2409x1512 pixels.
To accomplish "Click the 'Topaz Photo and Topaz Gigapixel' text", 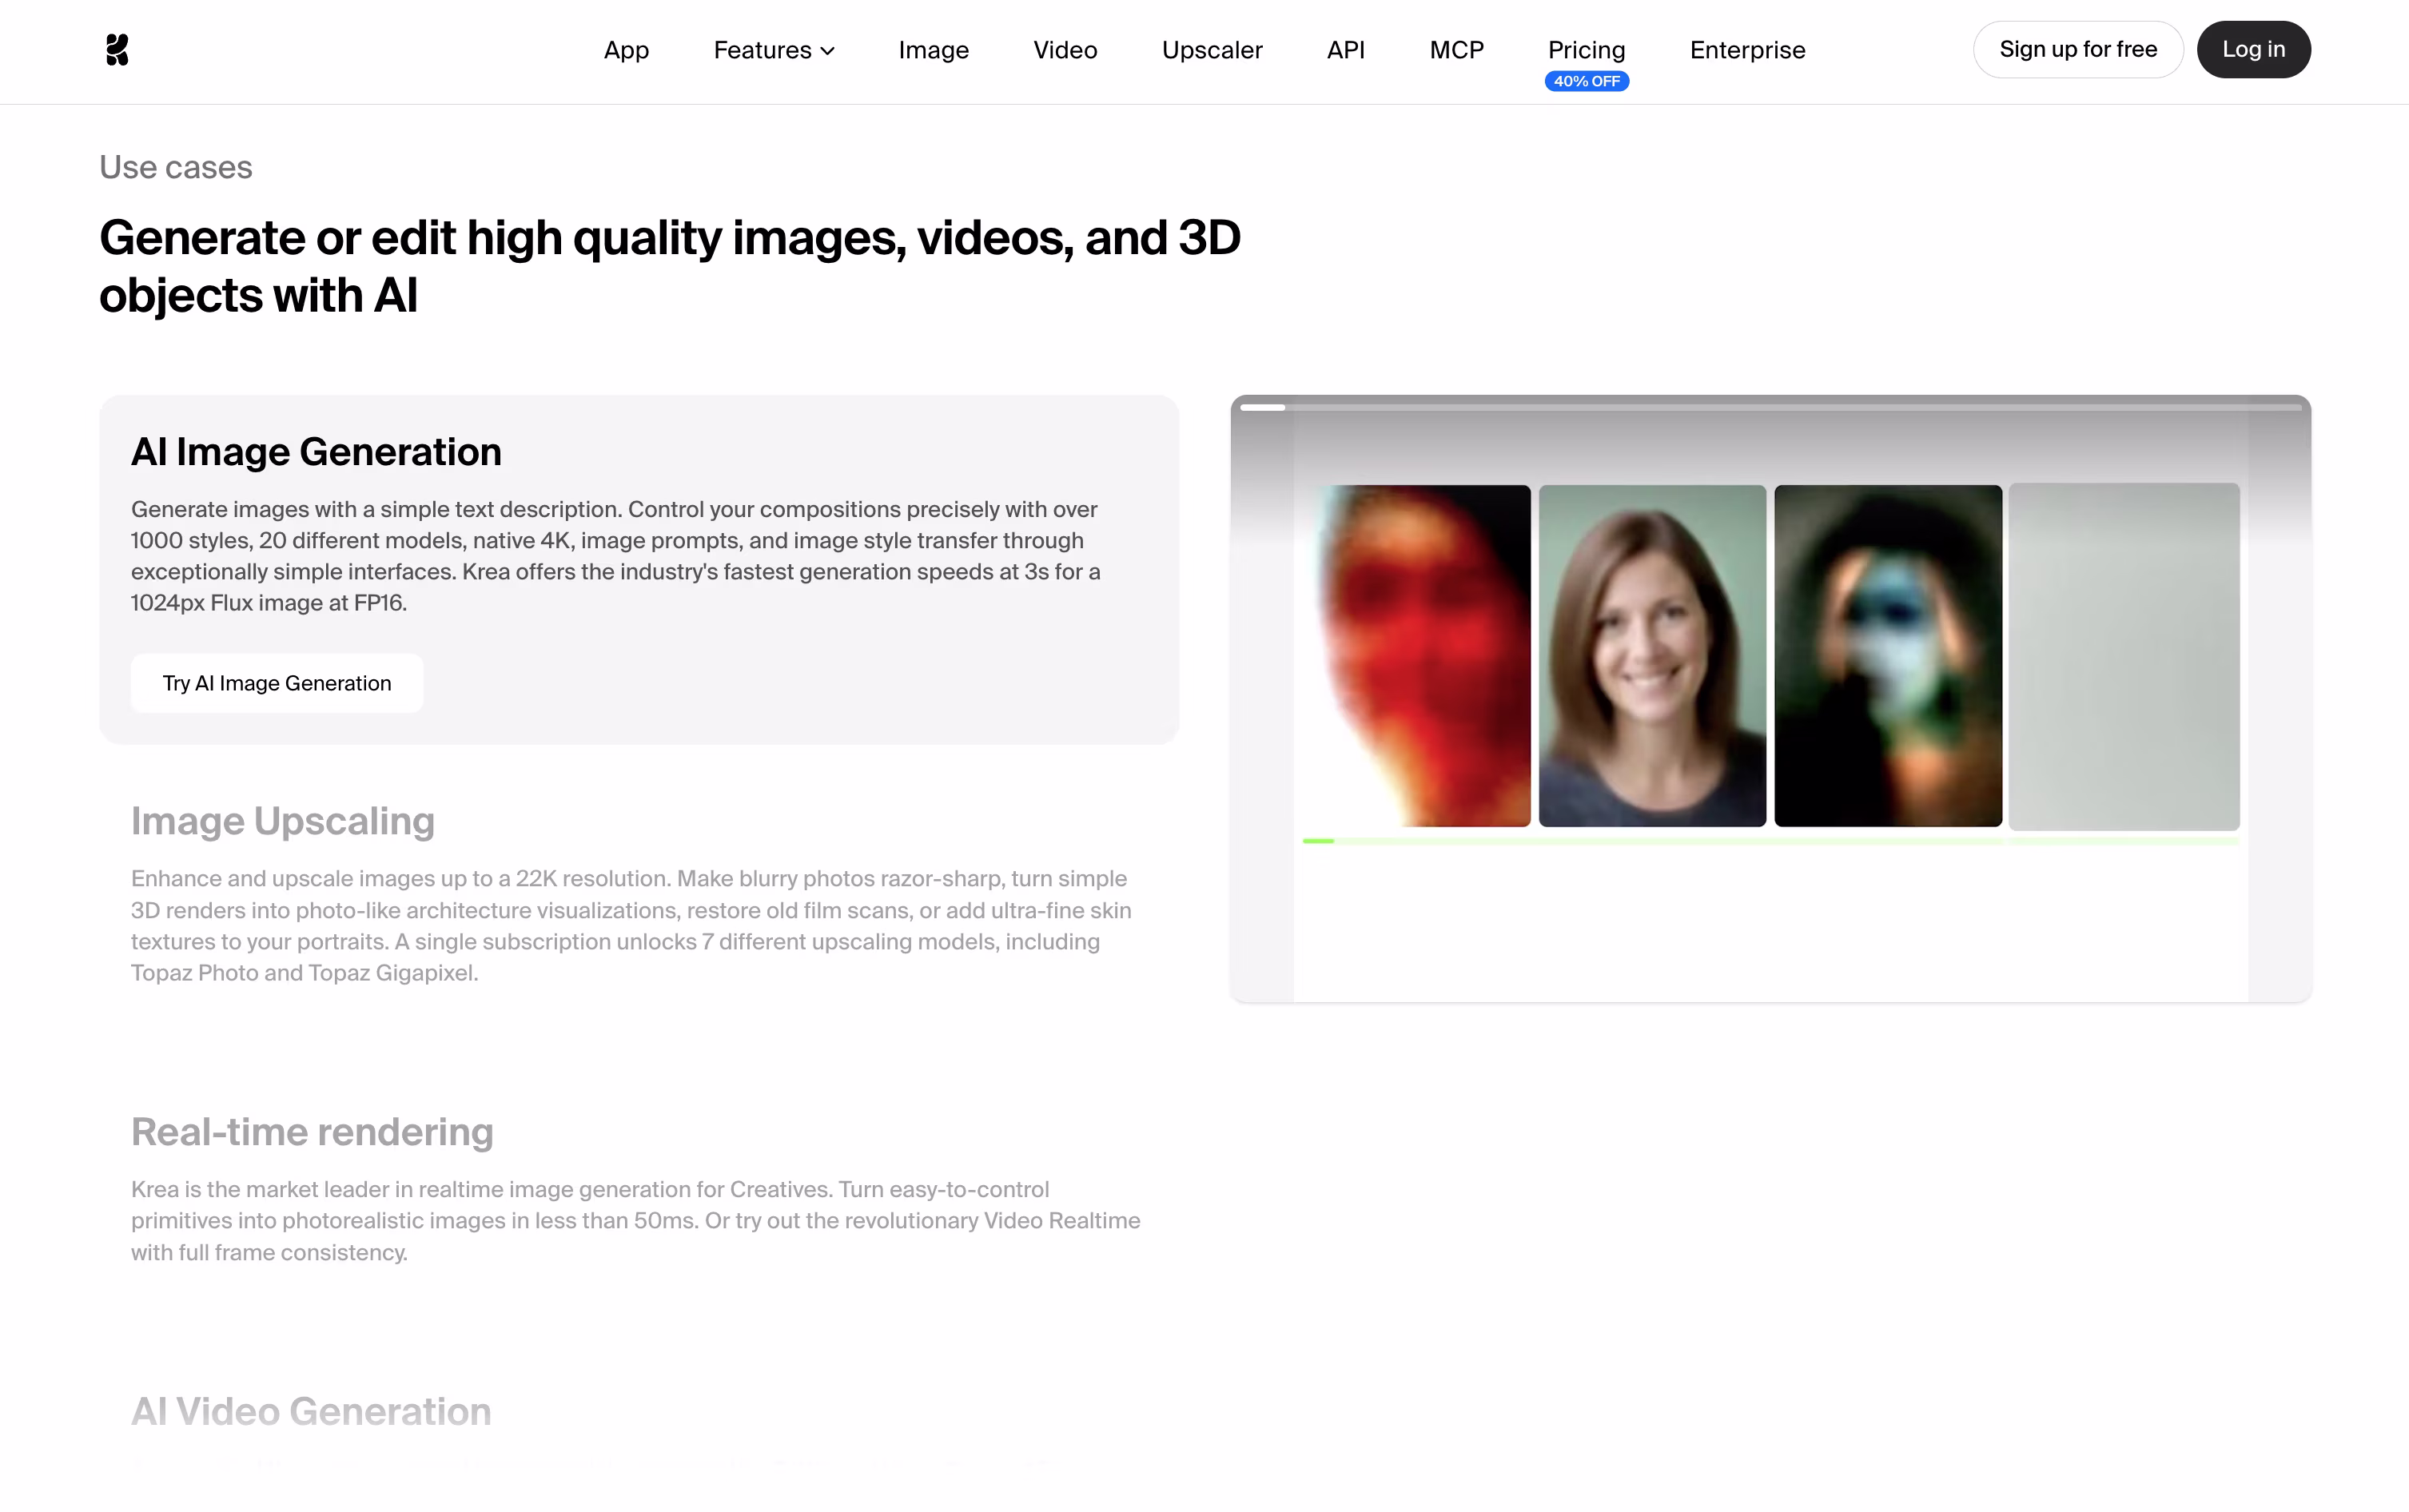I will pyautogui.click(x=304, y=973).
